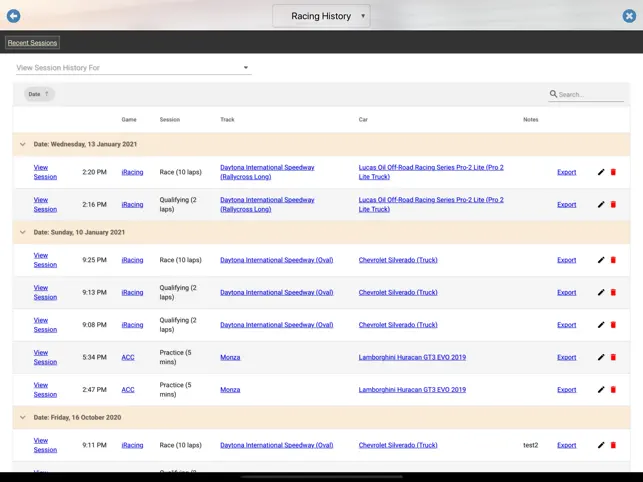Image resolution: width=643 pixels, height=482 pixels.
Task: Delete the 5:34 PM session
Action: [613, 357]
